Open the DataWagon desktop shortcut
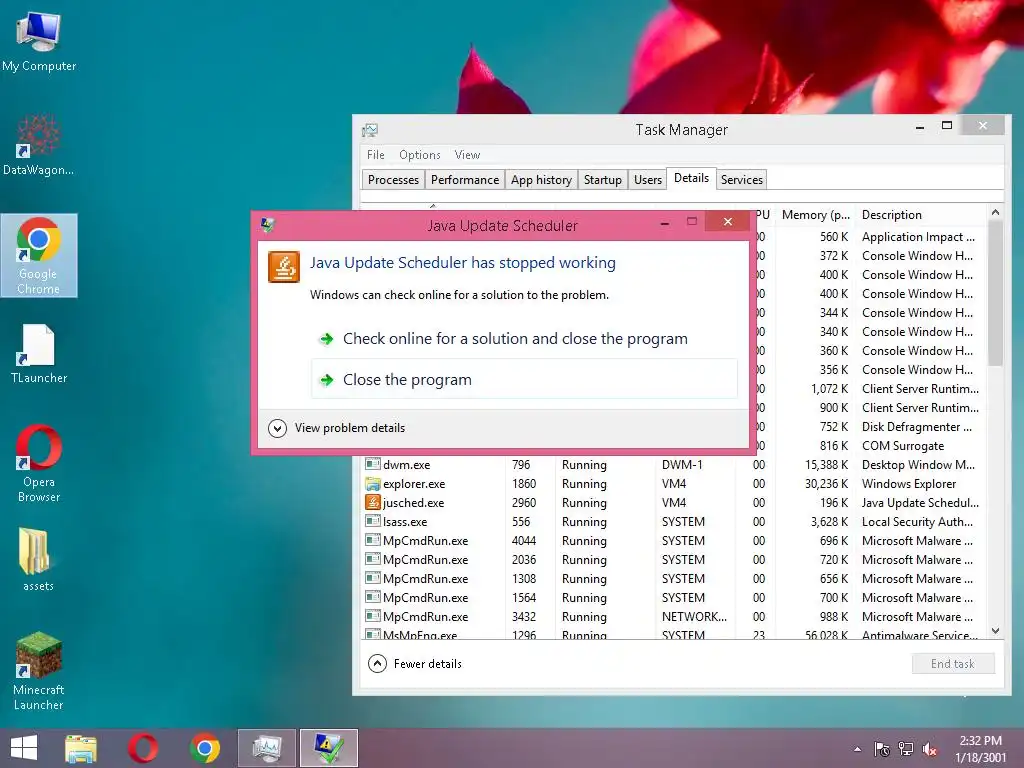The width and height of the screenshot is (1024, 768). click(39, 145)
